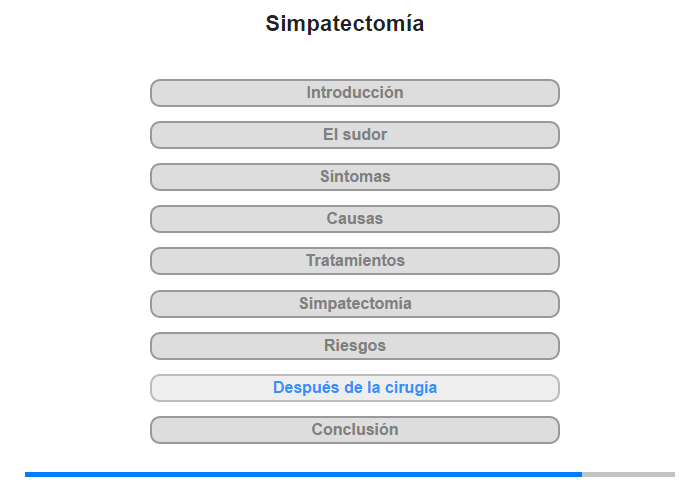Select the Simpatectomía menu button
Image resolution: width=700 pixels, height=480 pixels.
pyautogui.click(x=354, y=304)
